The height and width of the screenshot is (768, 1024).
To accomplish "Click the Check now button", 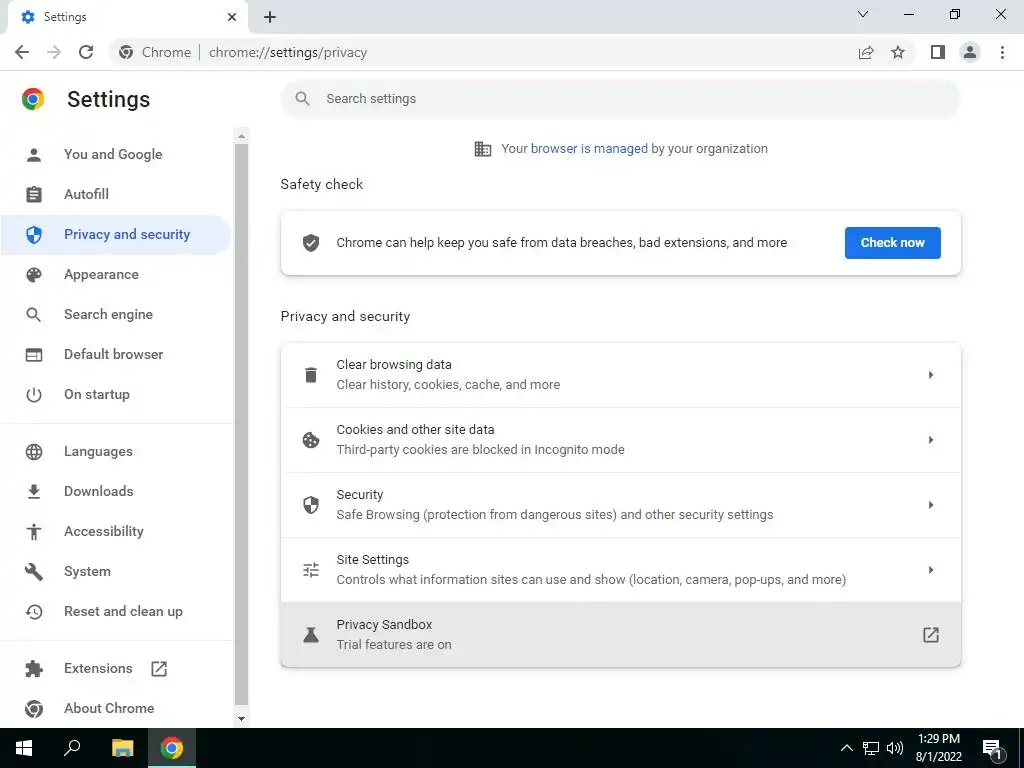I will coord(892,243).
